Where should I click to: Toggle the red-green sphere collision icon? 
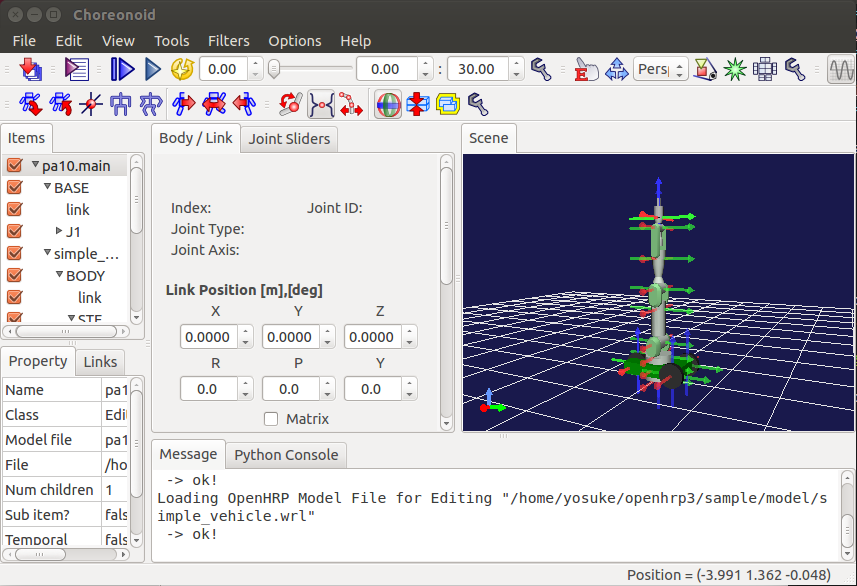tap(388, 104)
